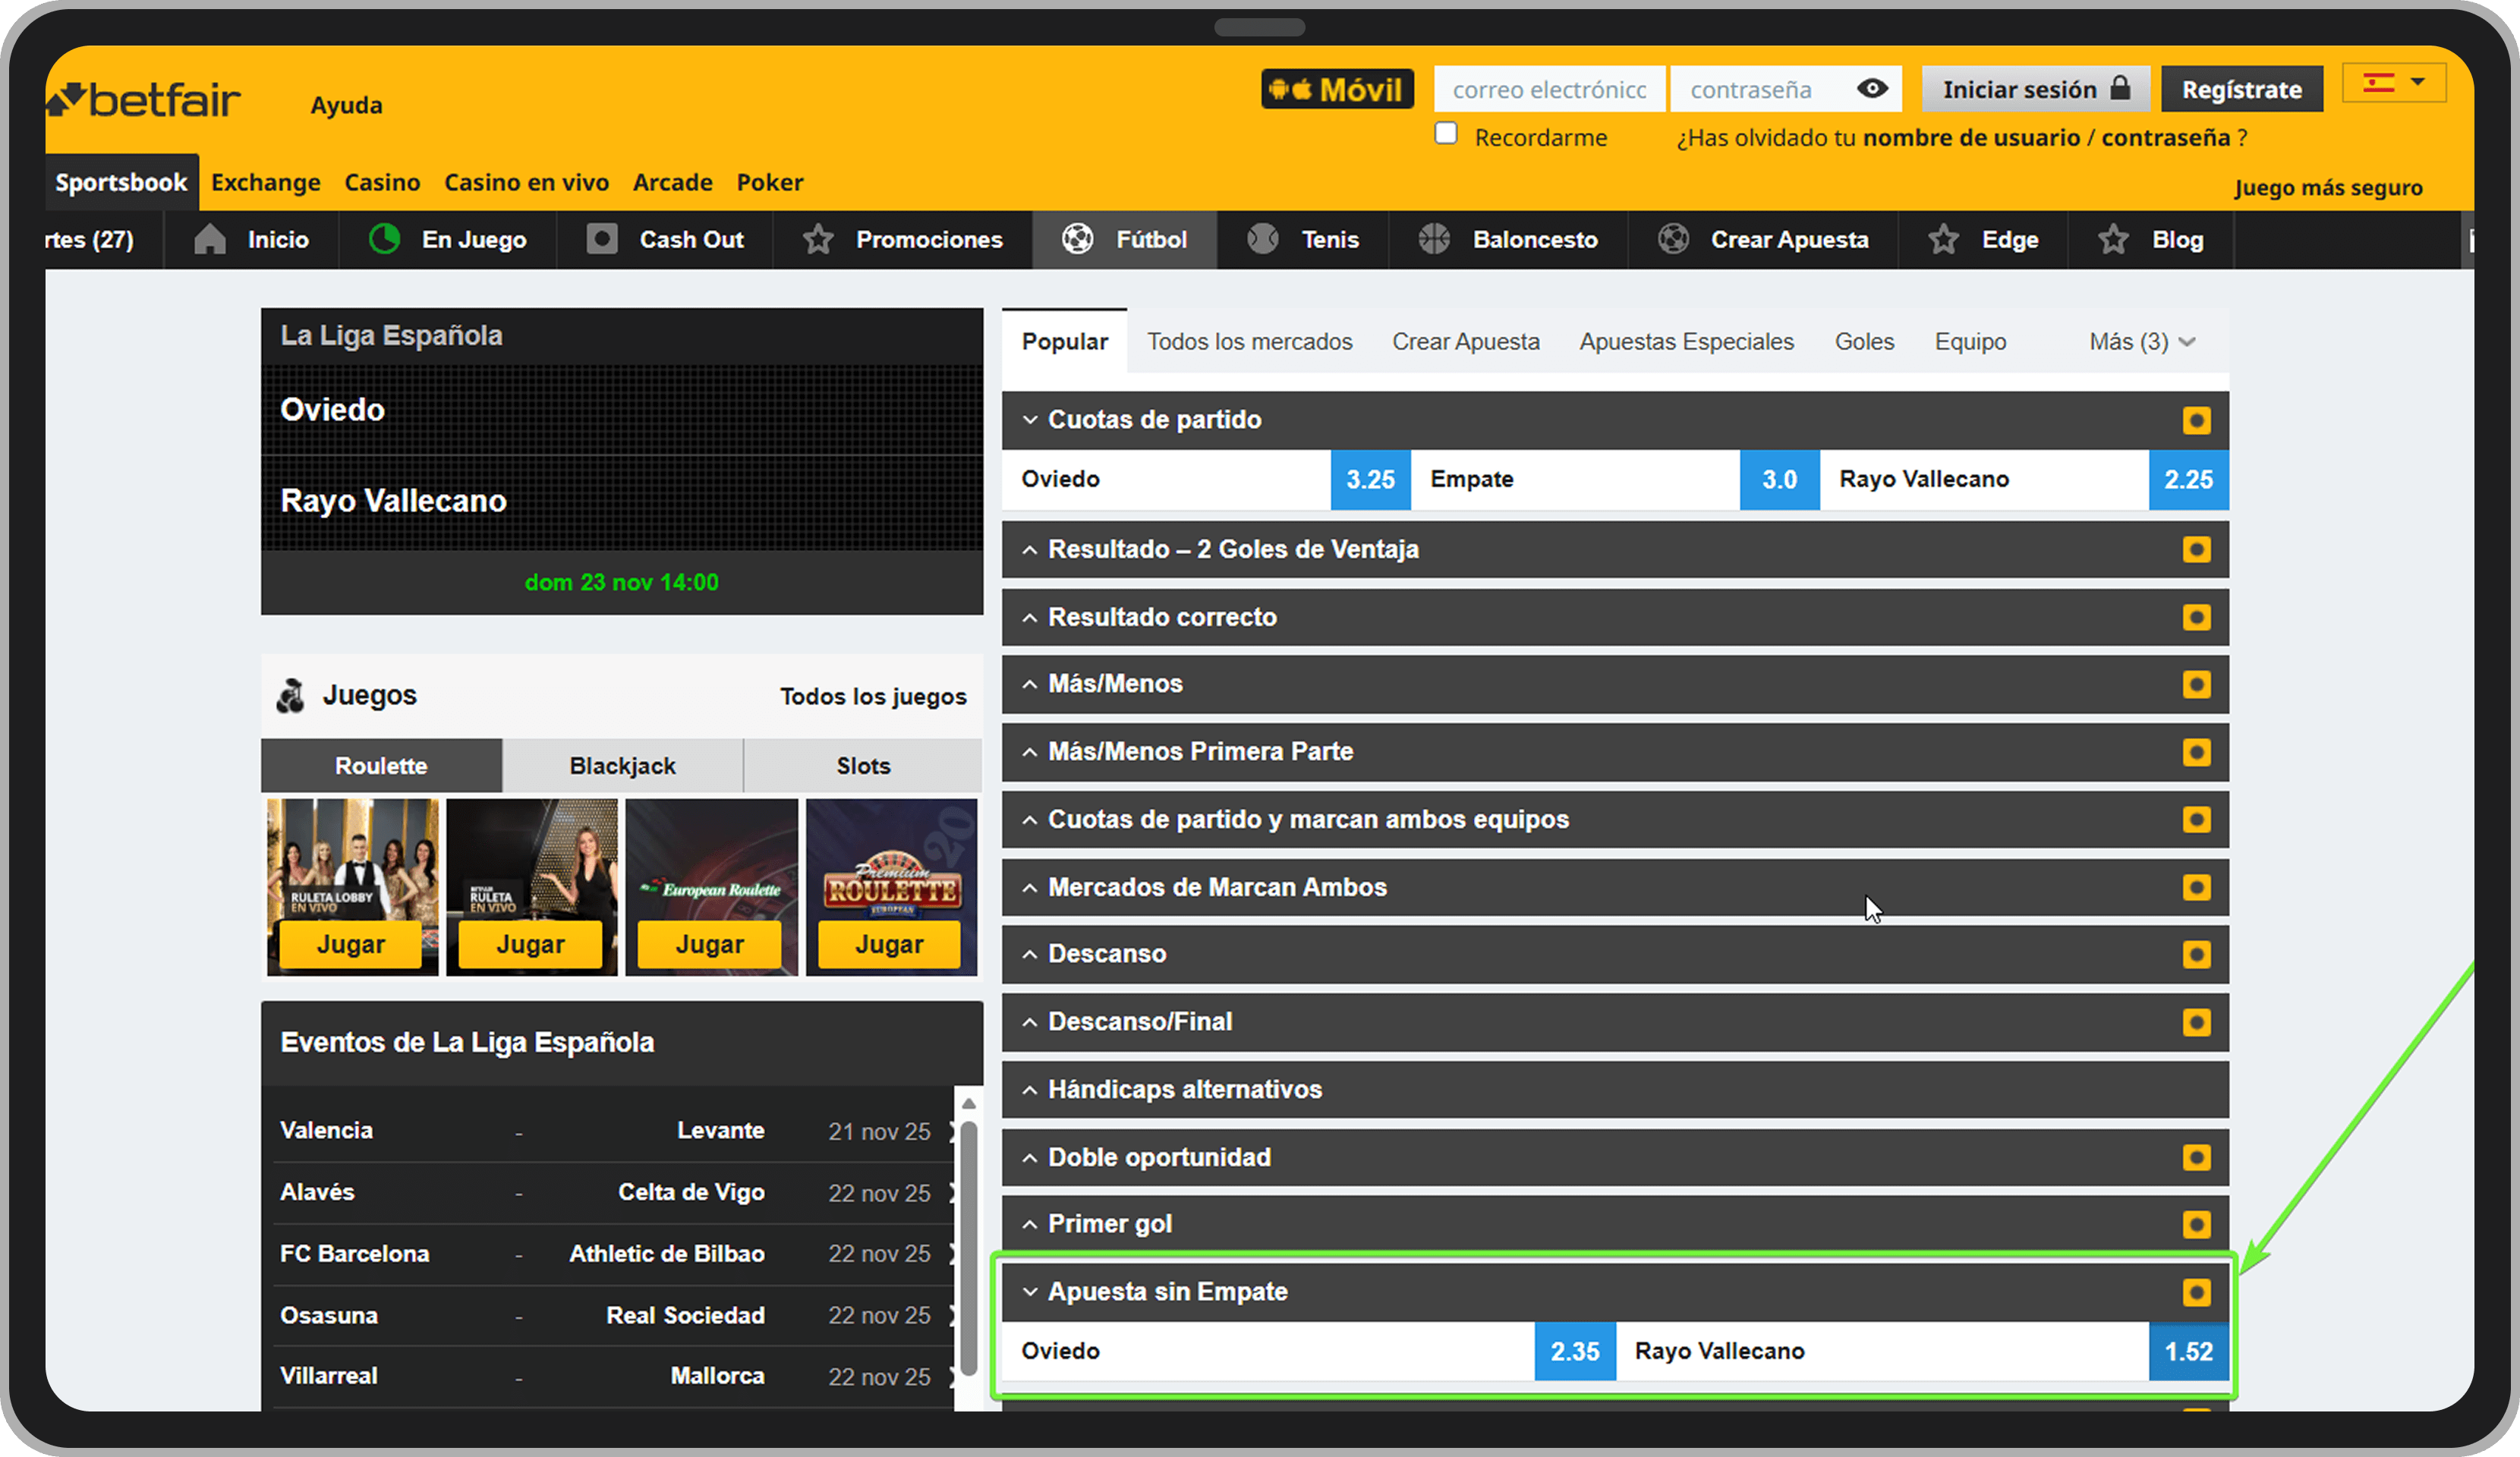This screenshot has height=1457, width=2520.
Task: Click the Doble oportunidad cash-out icon
Action: [x=2196, y=1157]
